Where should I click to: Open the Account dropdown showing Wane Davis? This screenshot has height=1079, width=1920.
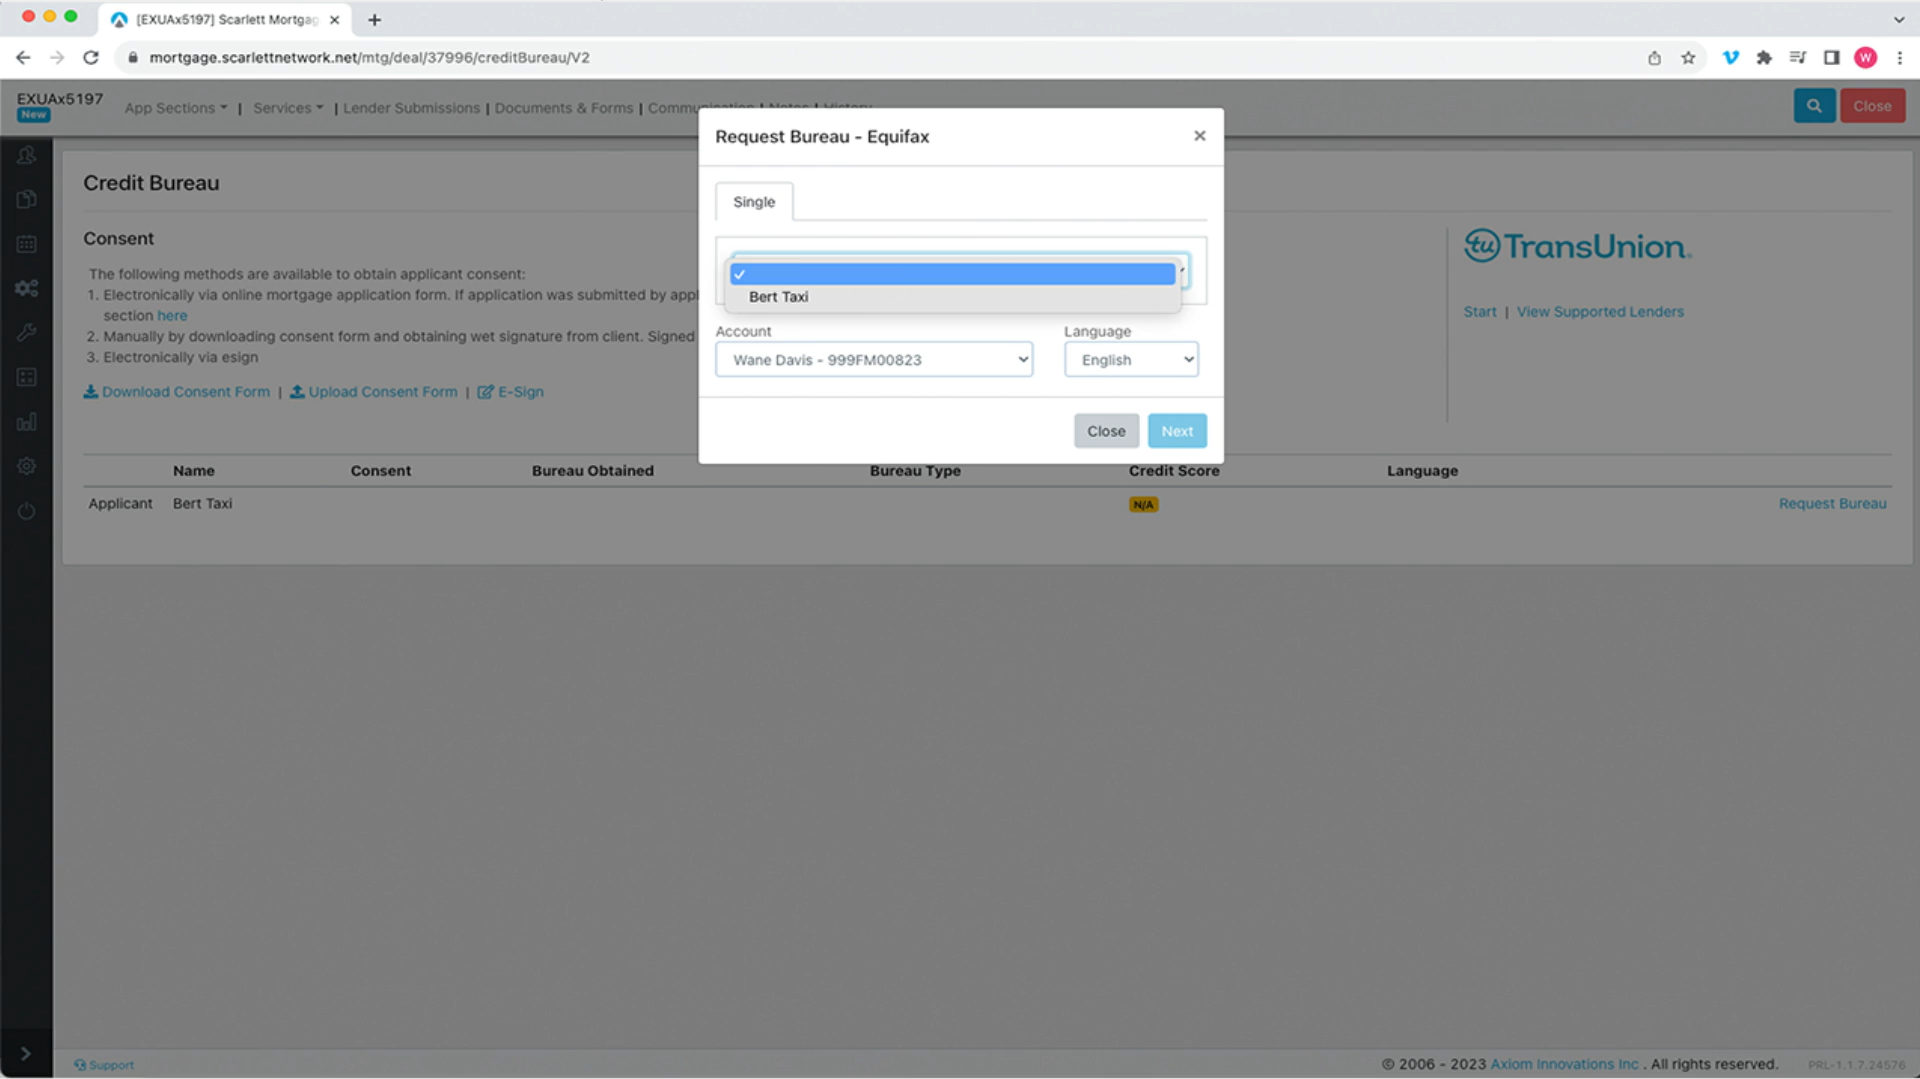(874, 360)
